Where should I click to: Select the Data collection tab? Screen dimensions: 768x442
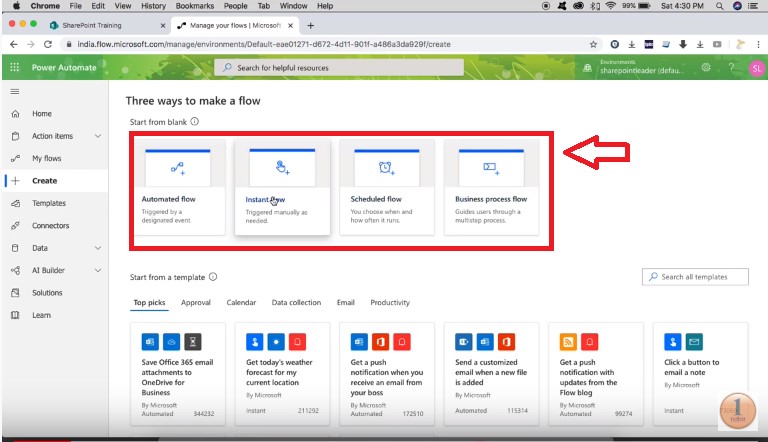click(296, 302)
